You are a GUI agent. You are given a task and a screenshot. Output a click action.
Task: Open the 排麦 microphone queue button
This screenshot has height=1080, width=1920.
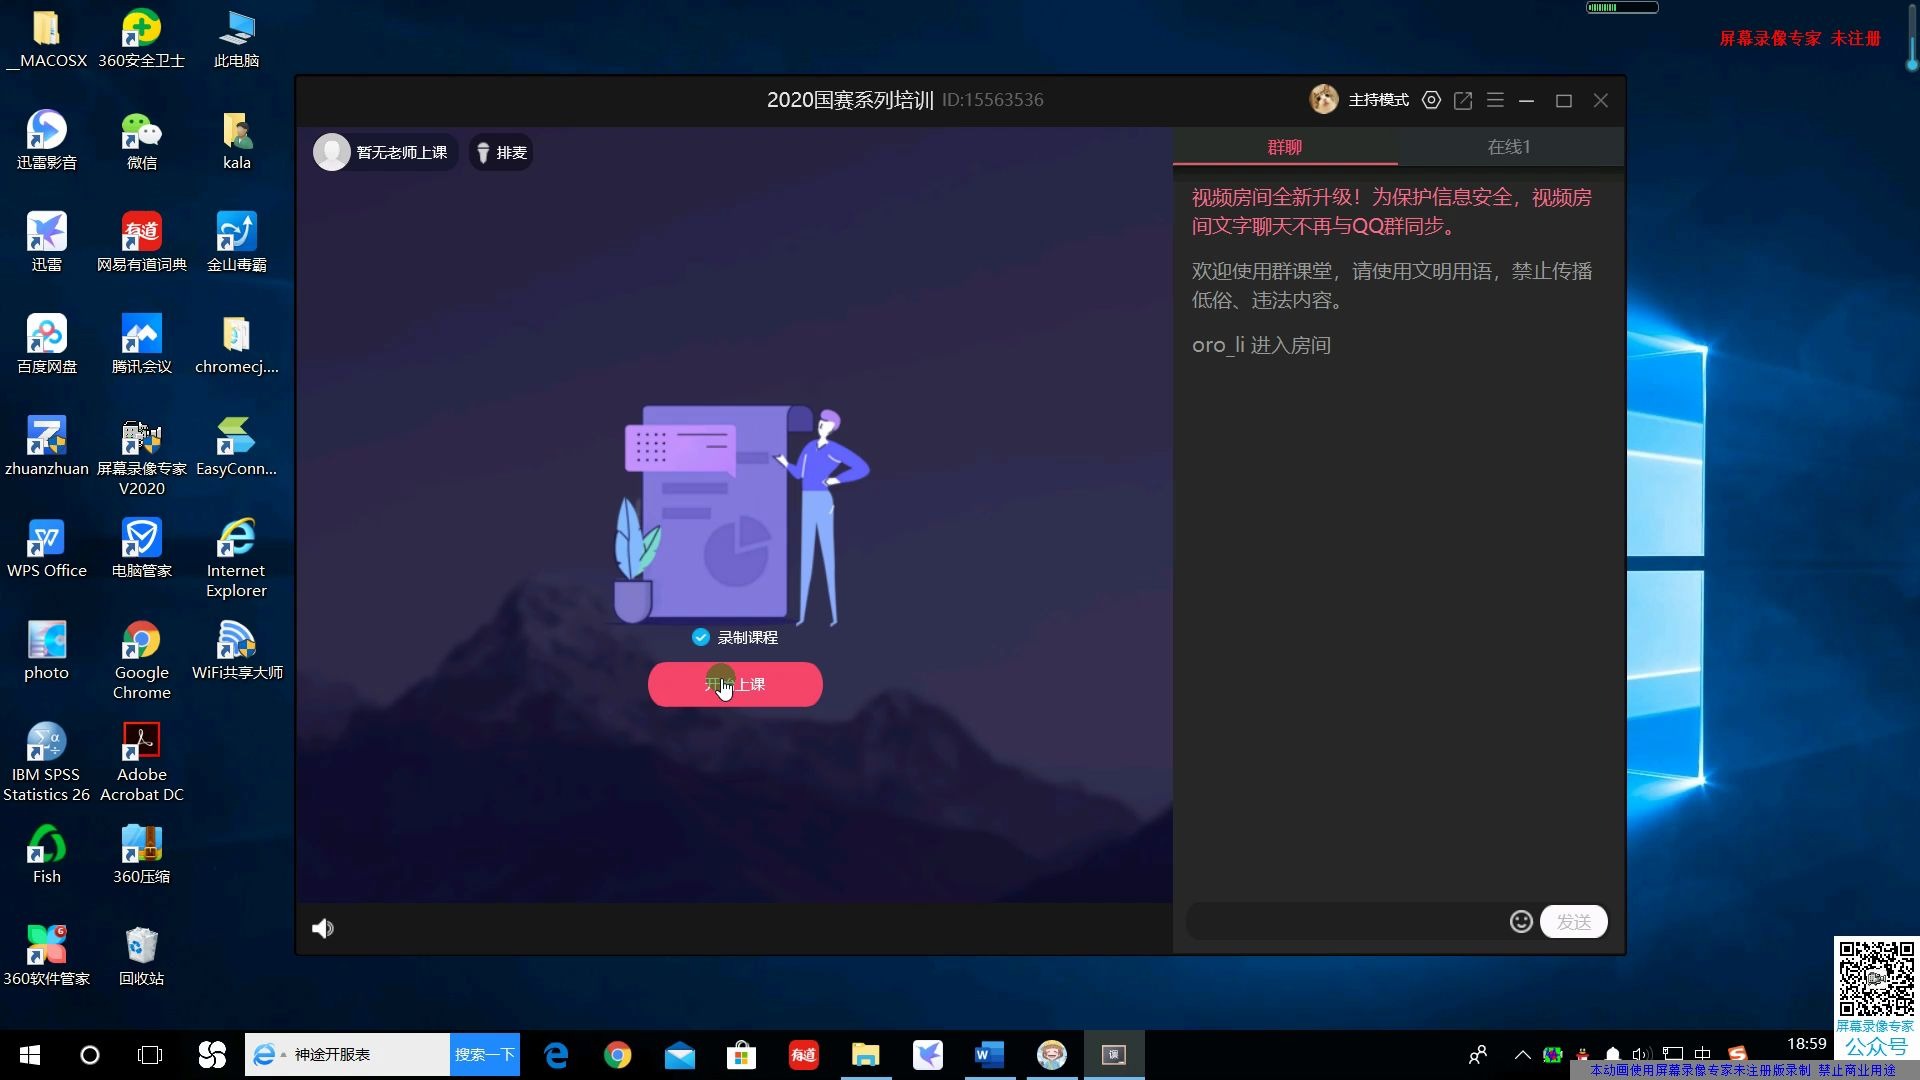(501, 152)
